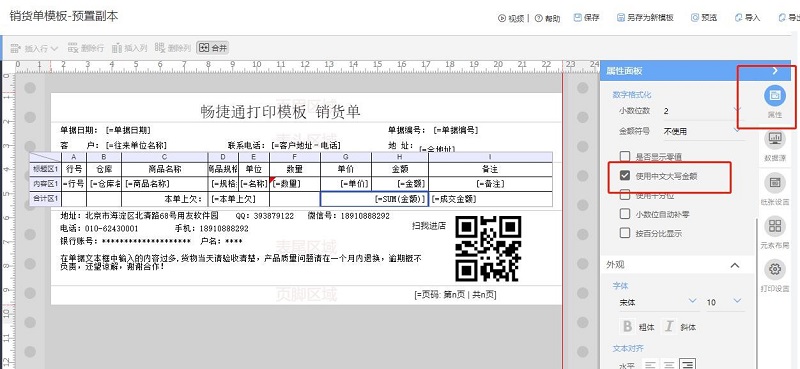Select the page number footer field
The image size is (800, 369).
(x=455, y=294)
